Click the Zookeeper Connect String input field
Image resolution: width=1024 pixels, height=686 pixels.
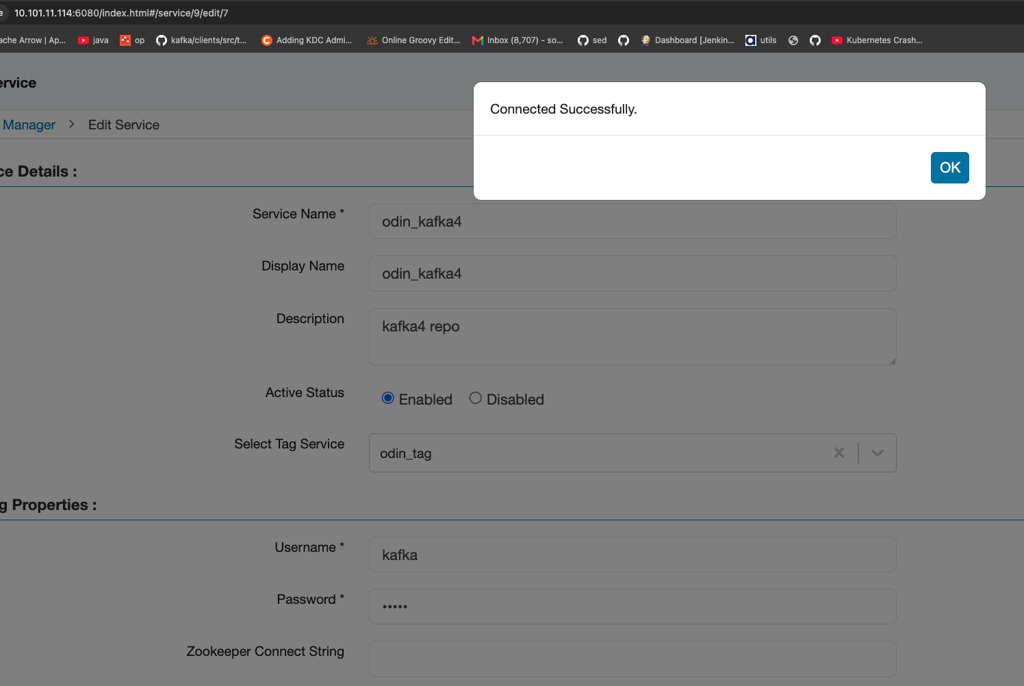[632, 659]
